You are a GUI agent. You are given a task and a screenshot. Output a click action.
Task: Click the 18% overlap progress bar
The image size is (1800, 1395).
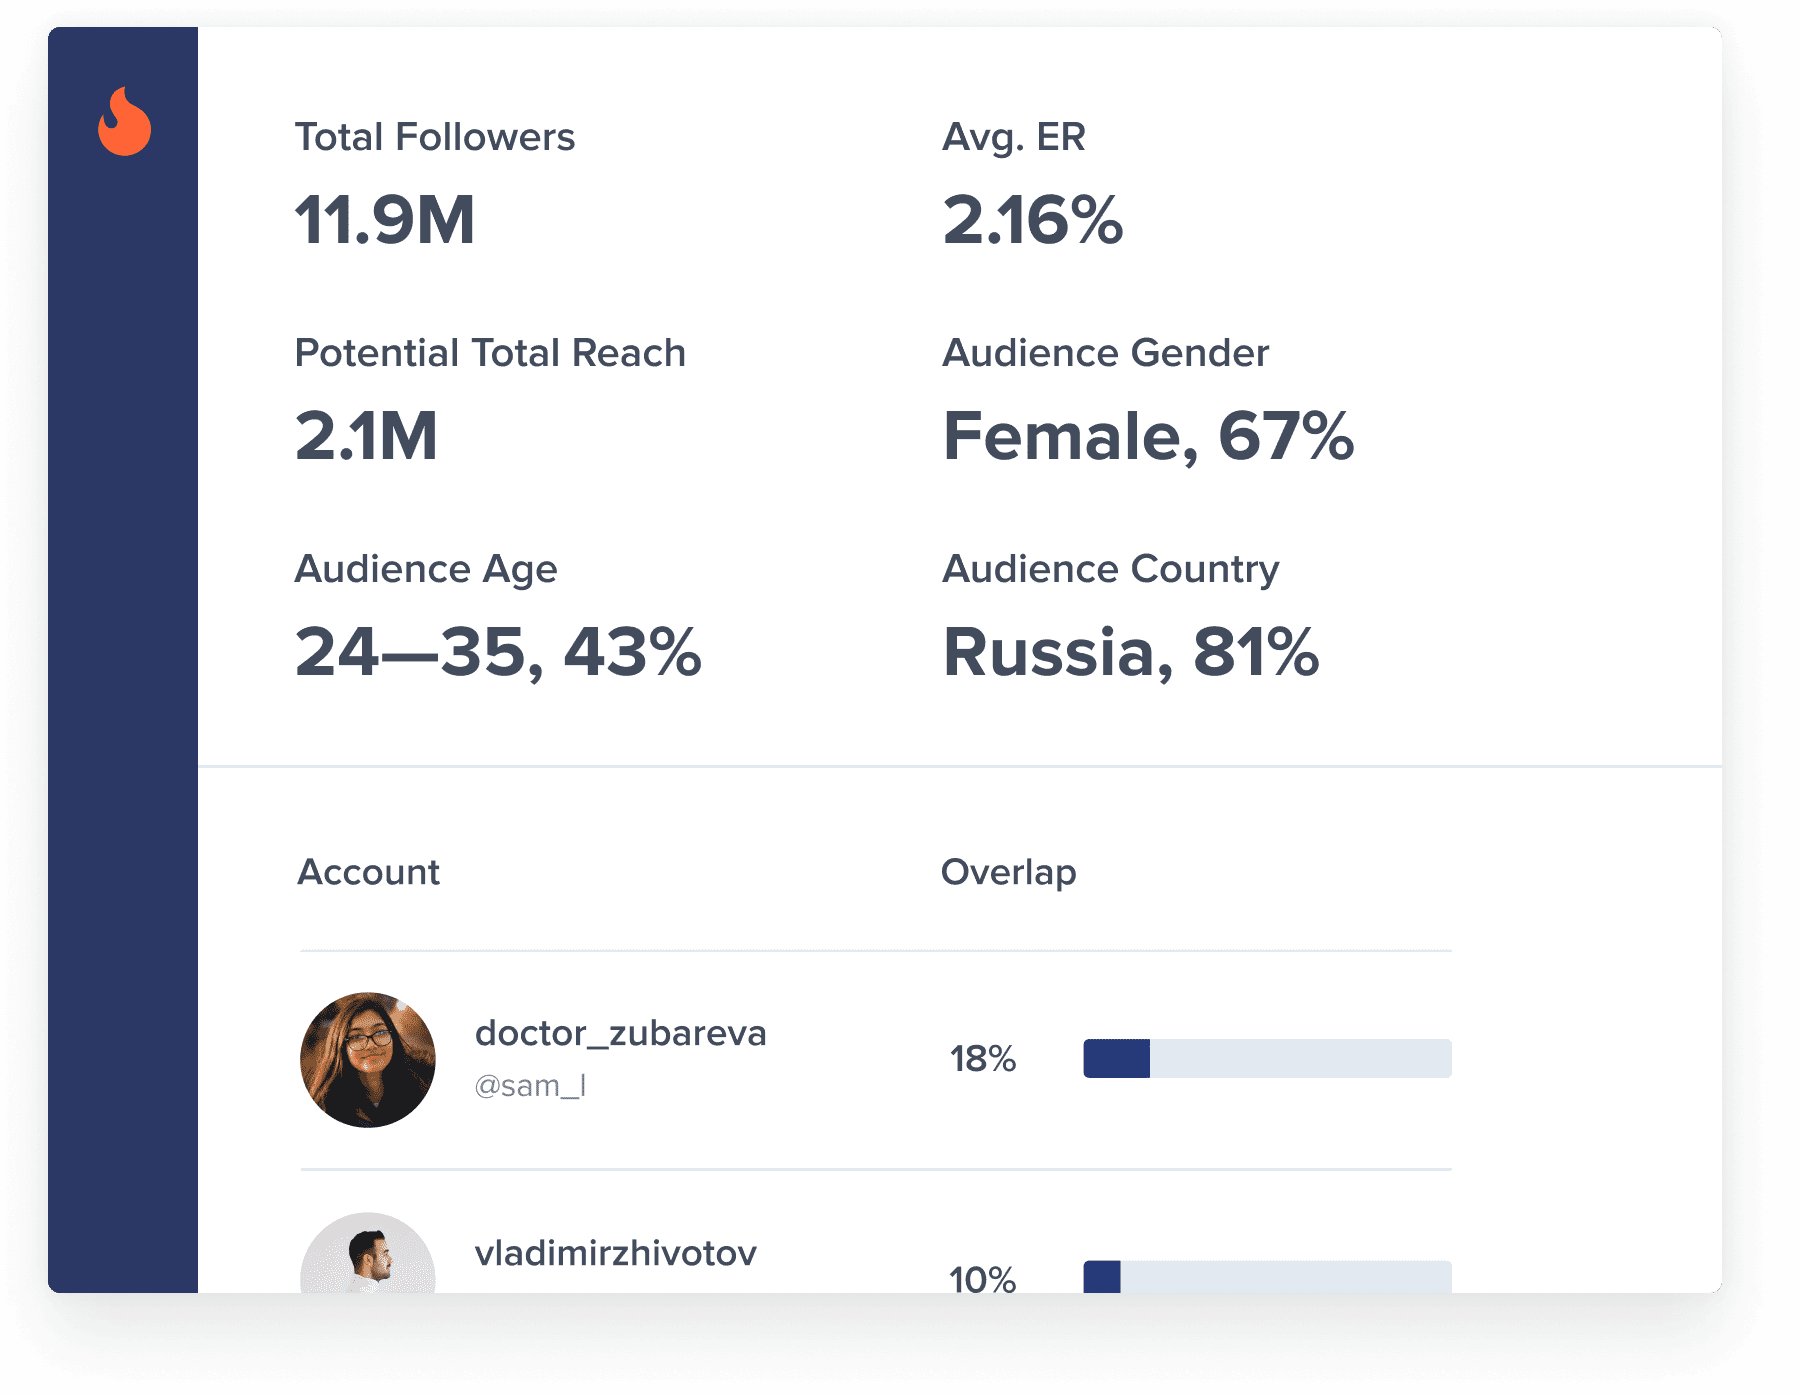[1266, 1058]
